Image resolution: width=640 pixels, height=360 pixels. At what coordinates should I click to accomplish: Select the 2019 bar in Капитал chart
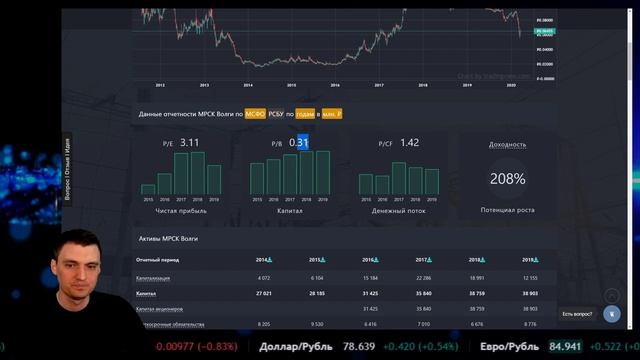pos(323,173)
